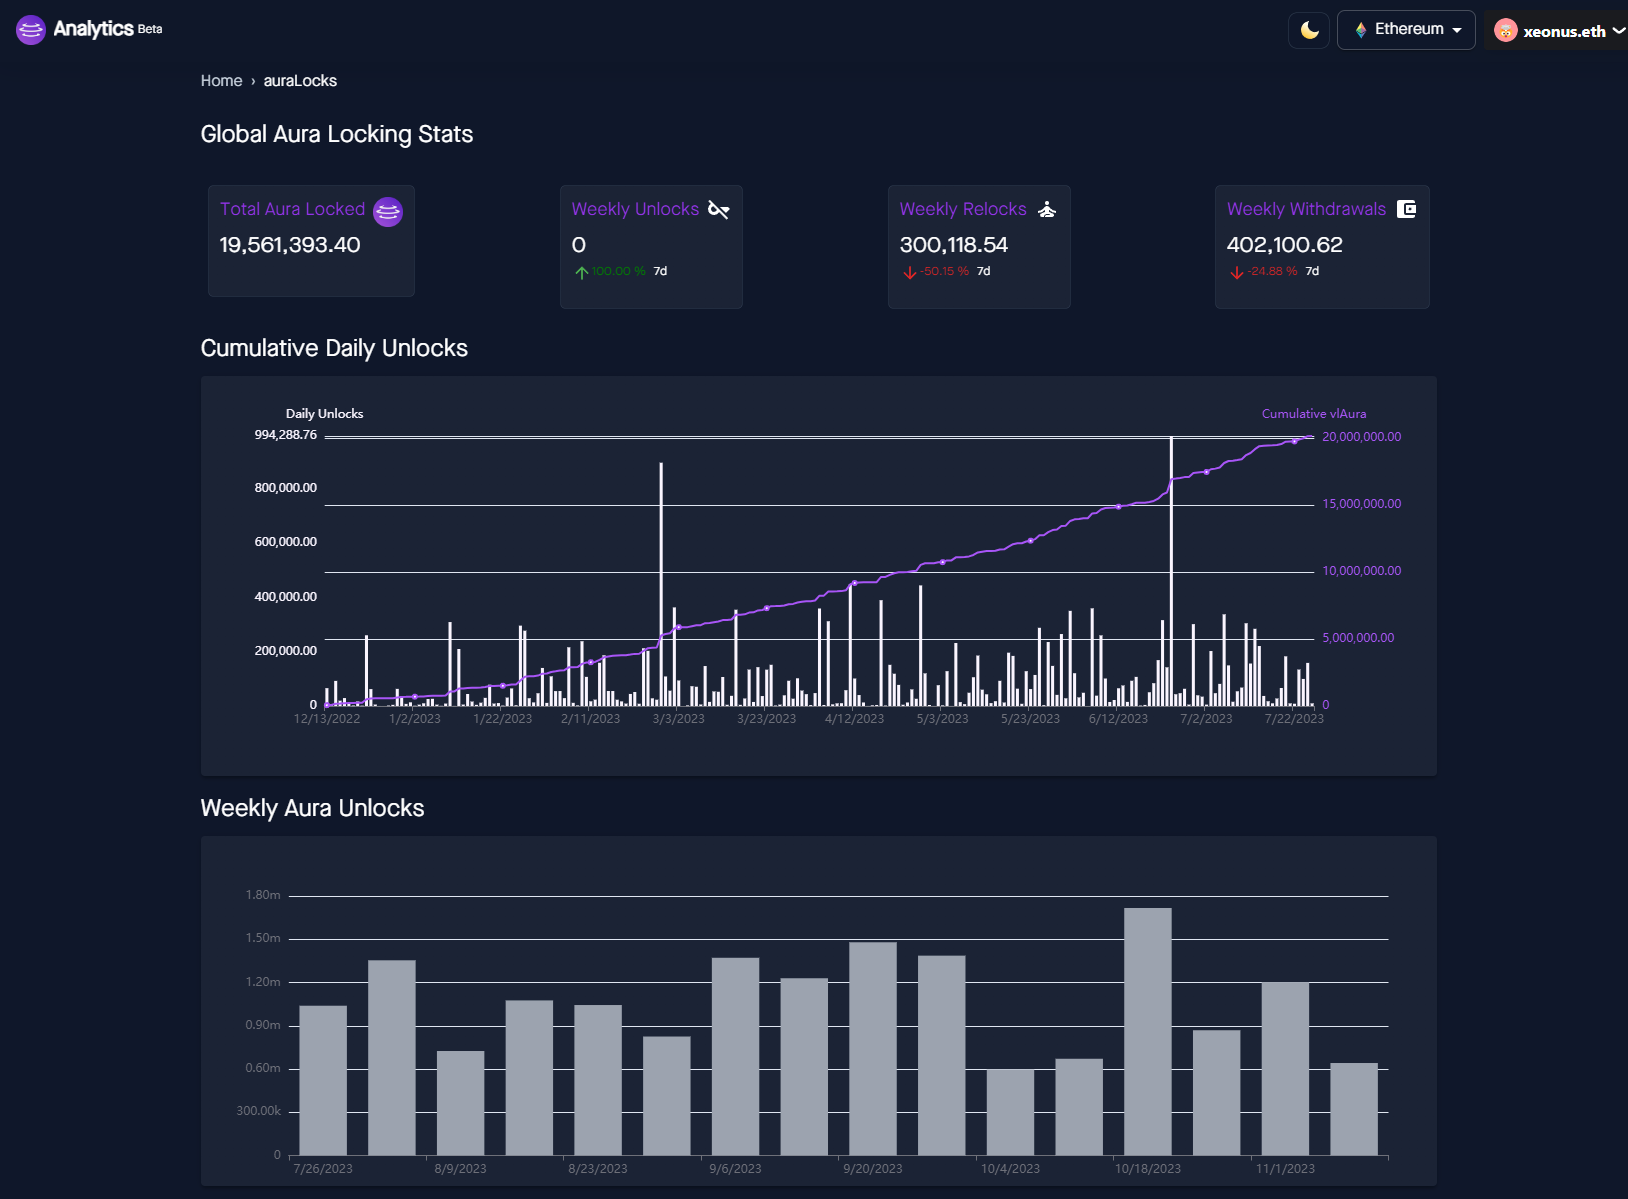Click the red down arrow under Weekly Relocks

coord(909,272)
